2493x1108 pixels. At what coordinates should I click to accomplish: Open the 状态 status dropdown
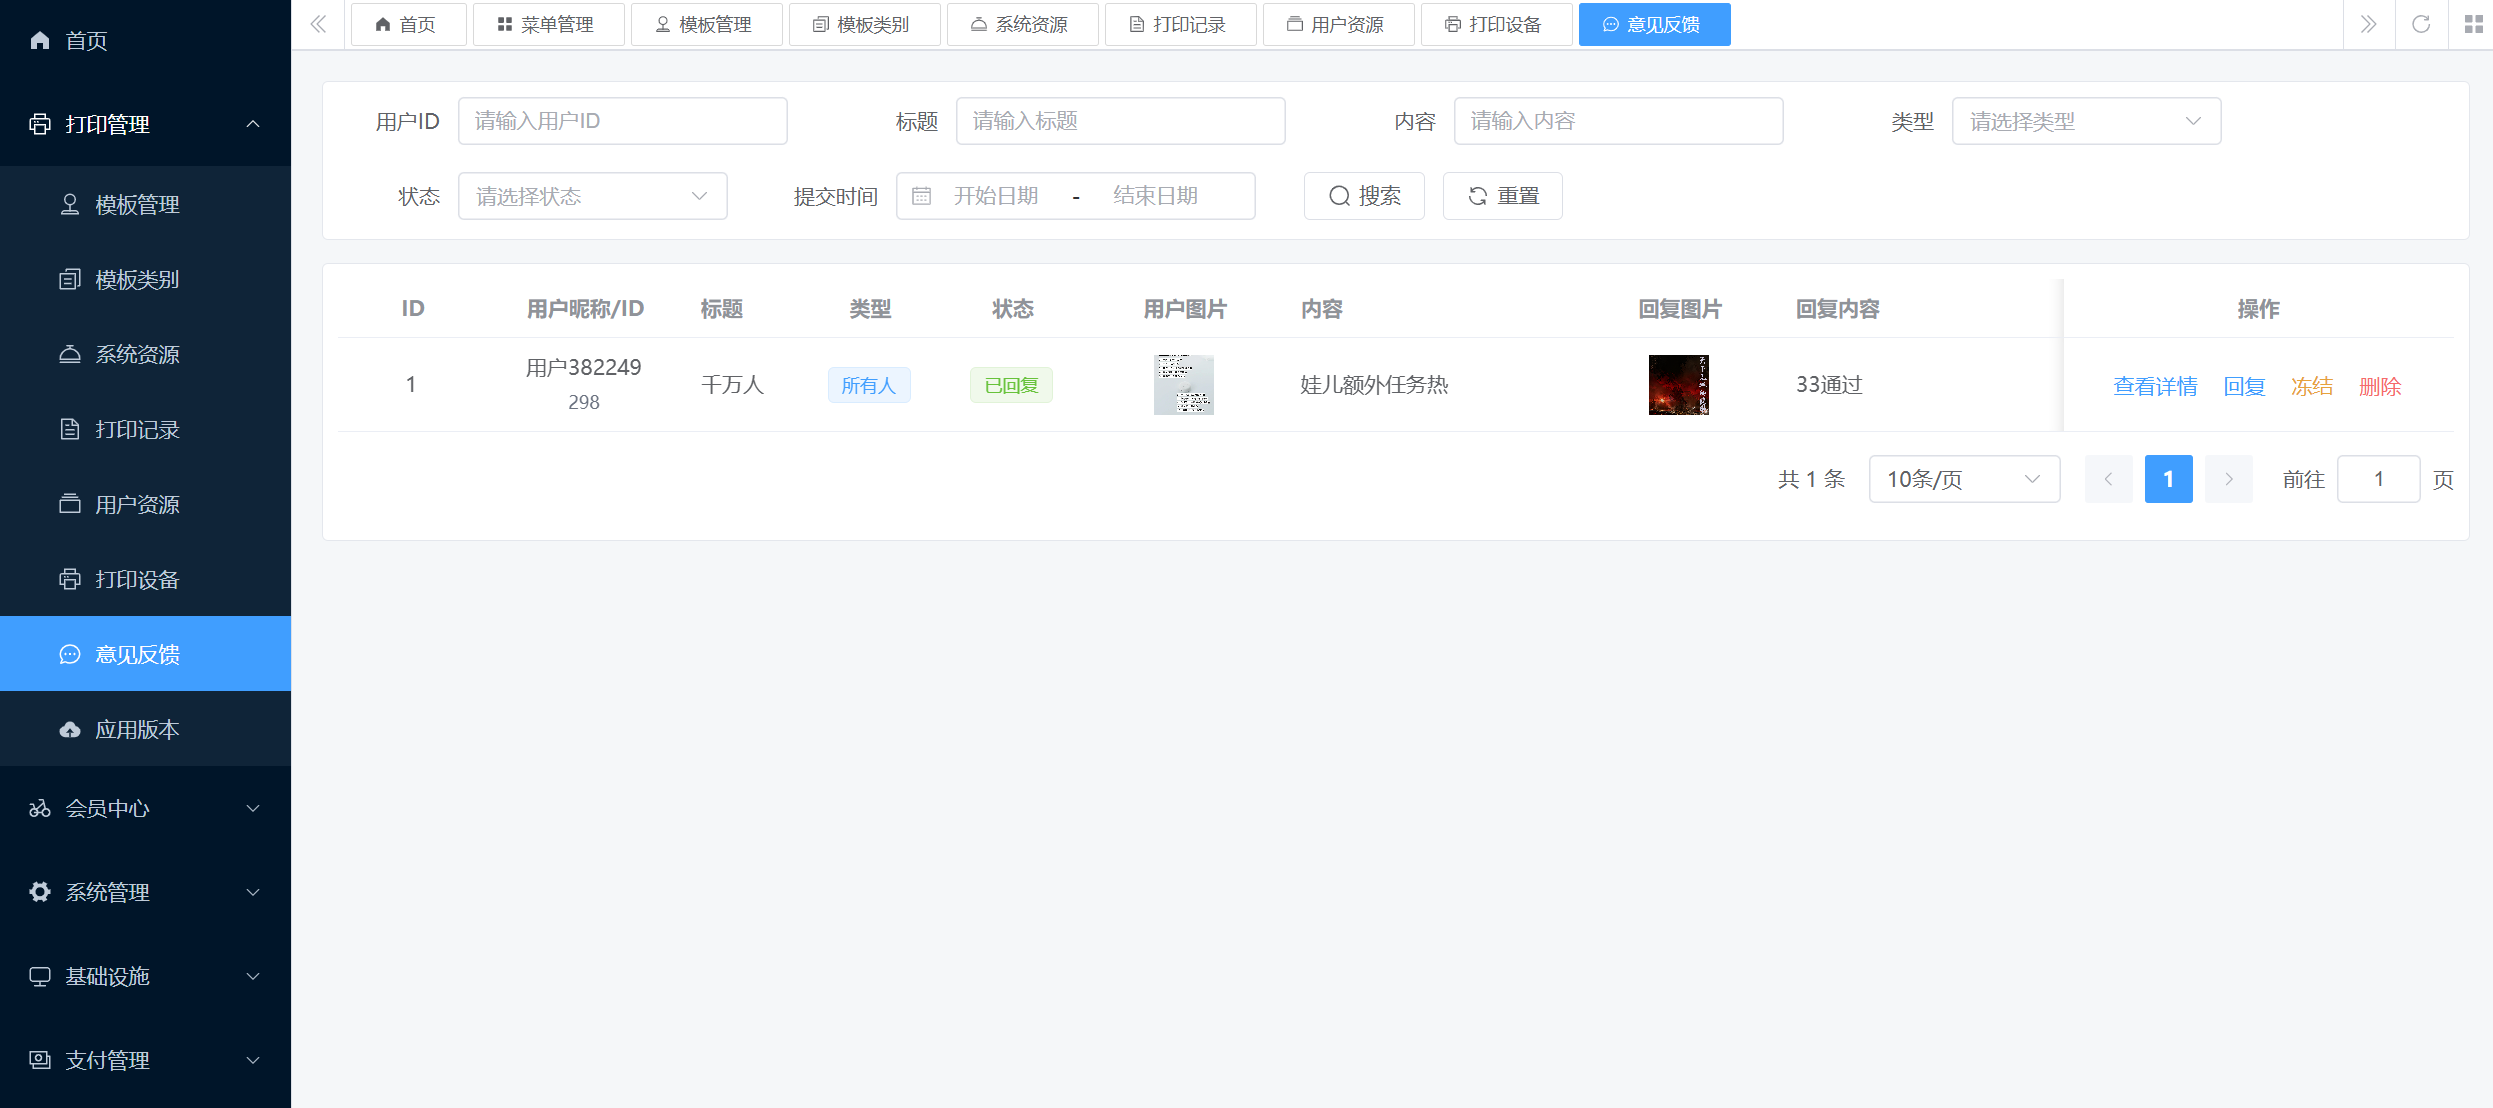tap(593, 196)
